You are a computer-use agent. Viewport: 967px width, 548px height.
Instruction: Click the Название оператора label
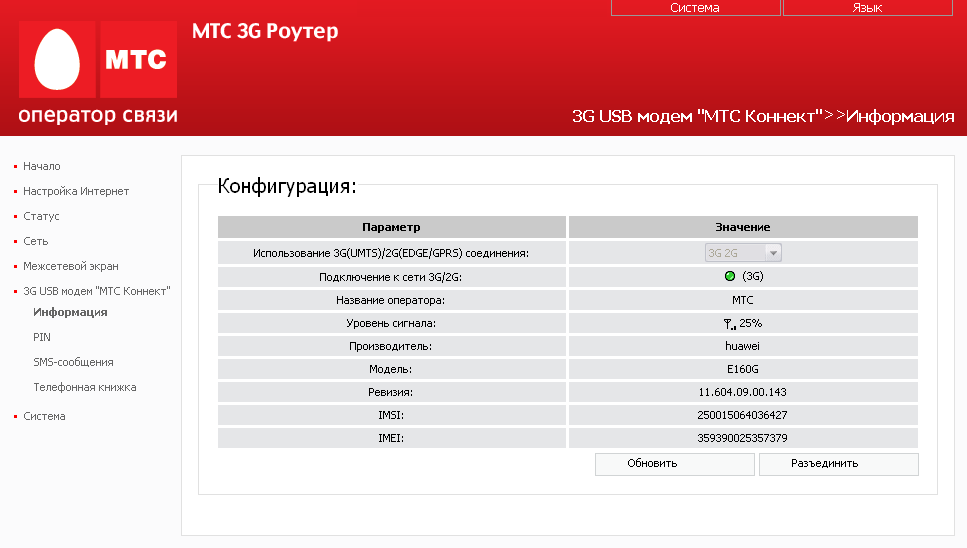coord(390,300)
